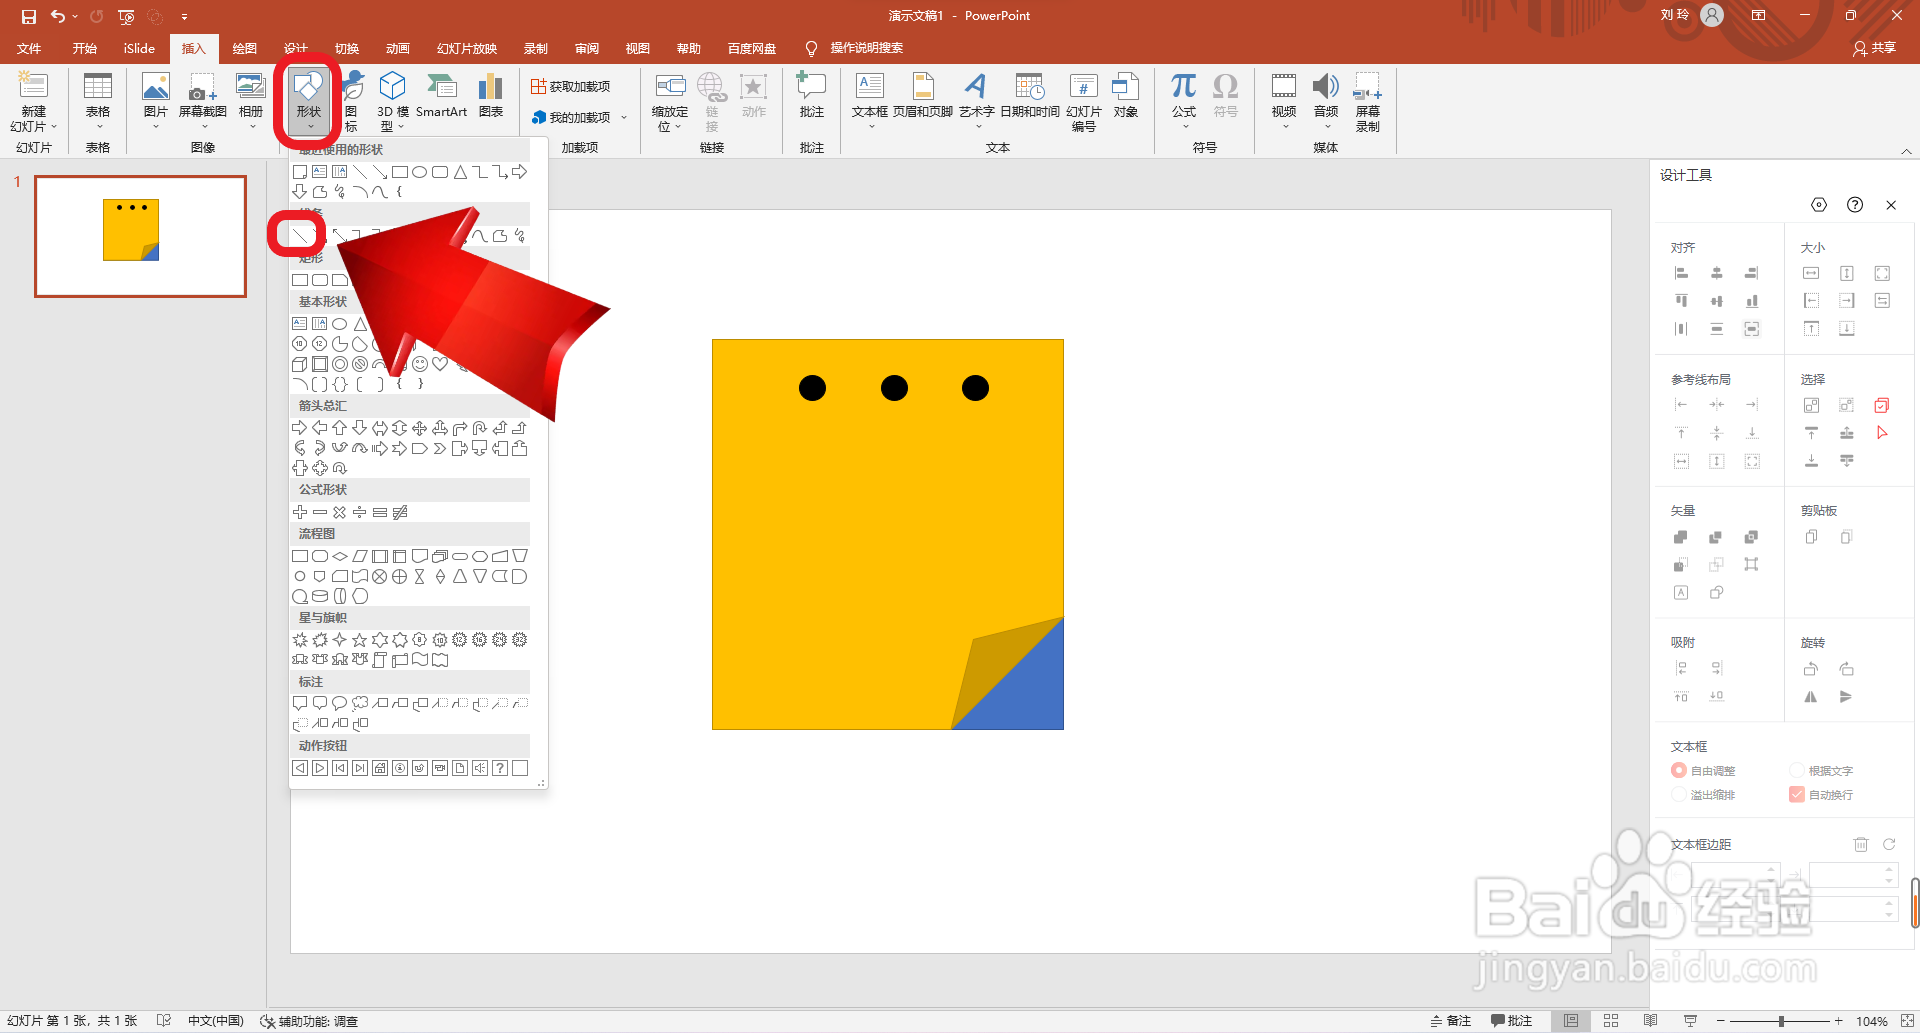Insert date and time (日期和时间)
This screenshot has width=1920, height=1033.
tap(1030, 98)
